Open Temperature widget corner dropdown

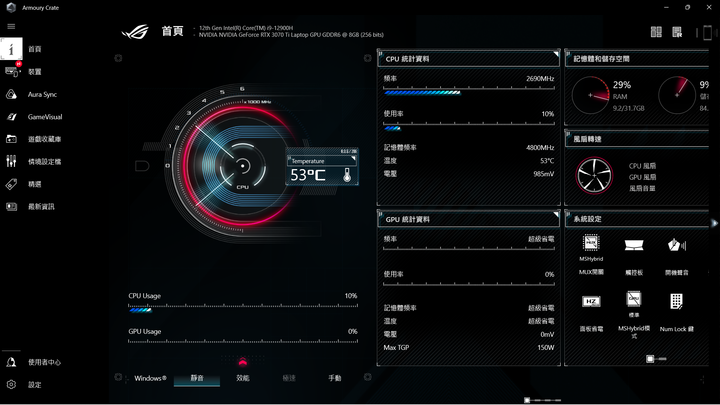[353, 158]
